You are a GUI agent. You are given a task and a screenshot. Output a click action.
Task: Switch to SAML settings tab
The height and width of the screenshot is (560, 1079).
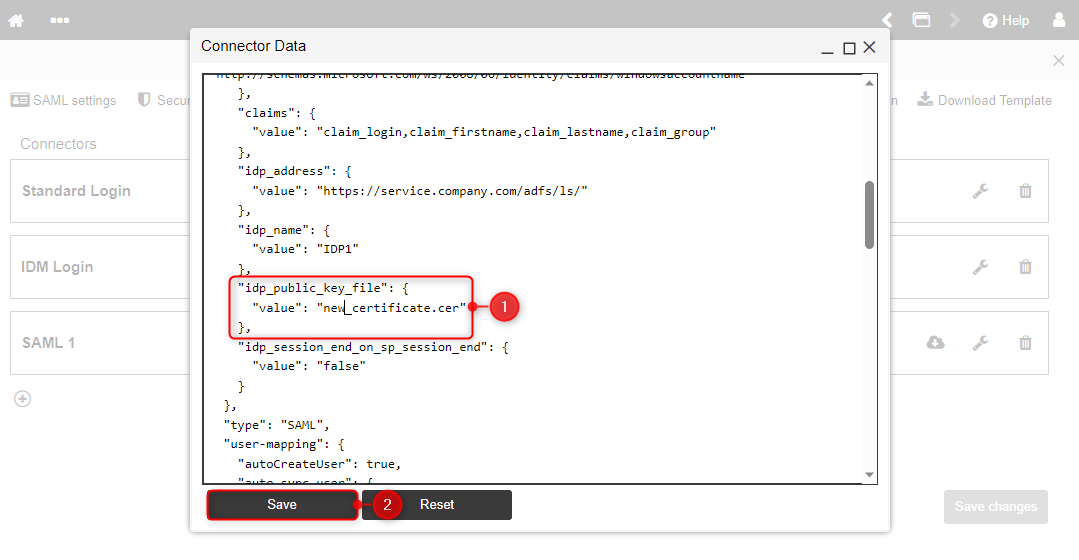63,100
